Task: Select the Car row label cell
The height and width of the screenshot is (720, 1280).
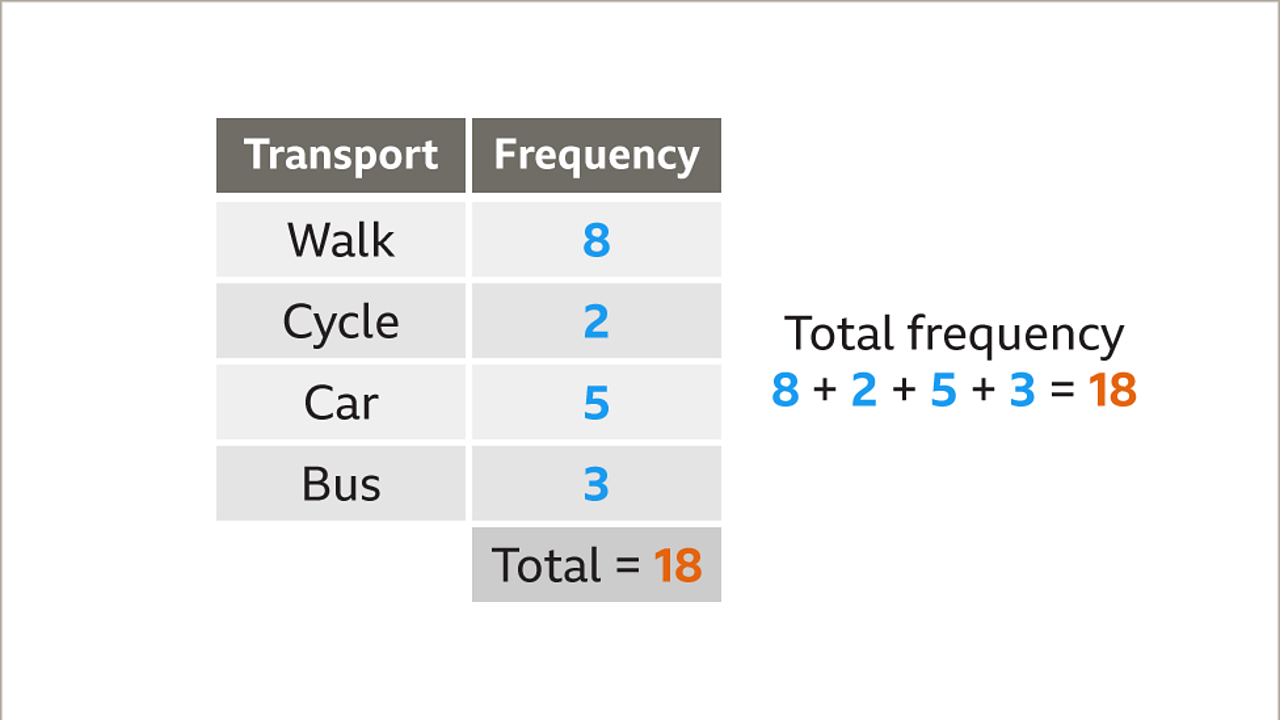Action: pyautogui.click(x=341, y=402)
